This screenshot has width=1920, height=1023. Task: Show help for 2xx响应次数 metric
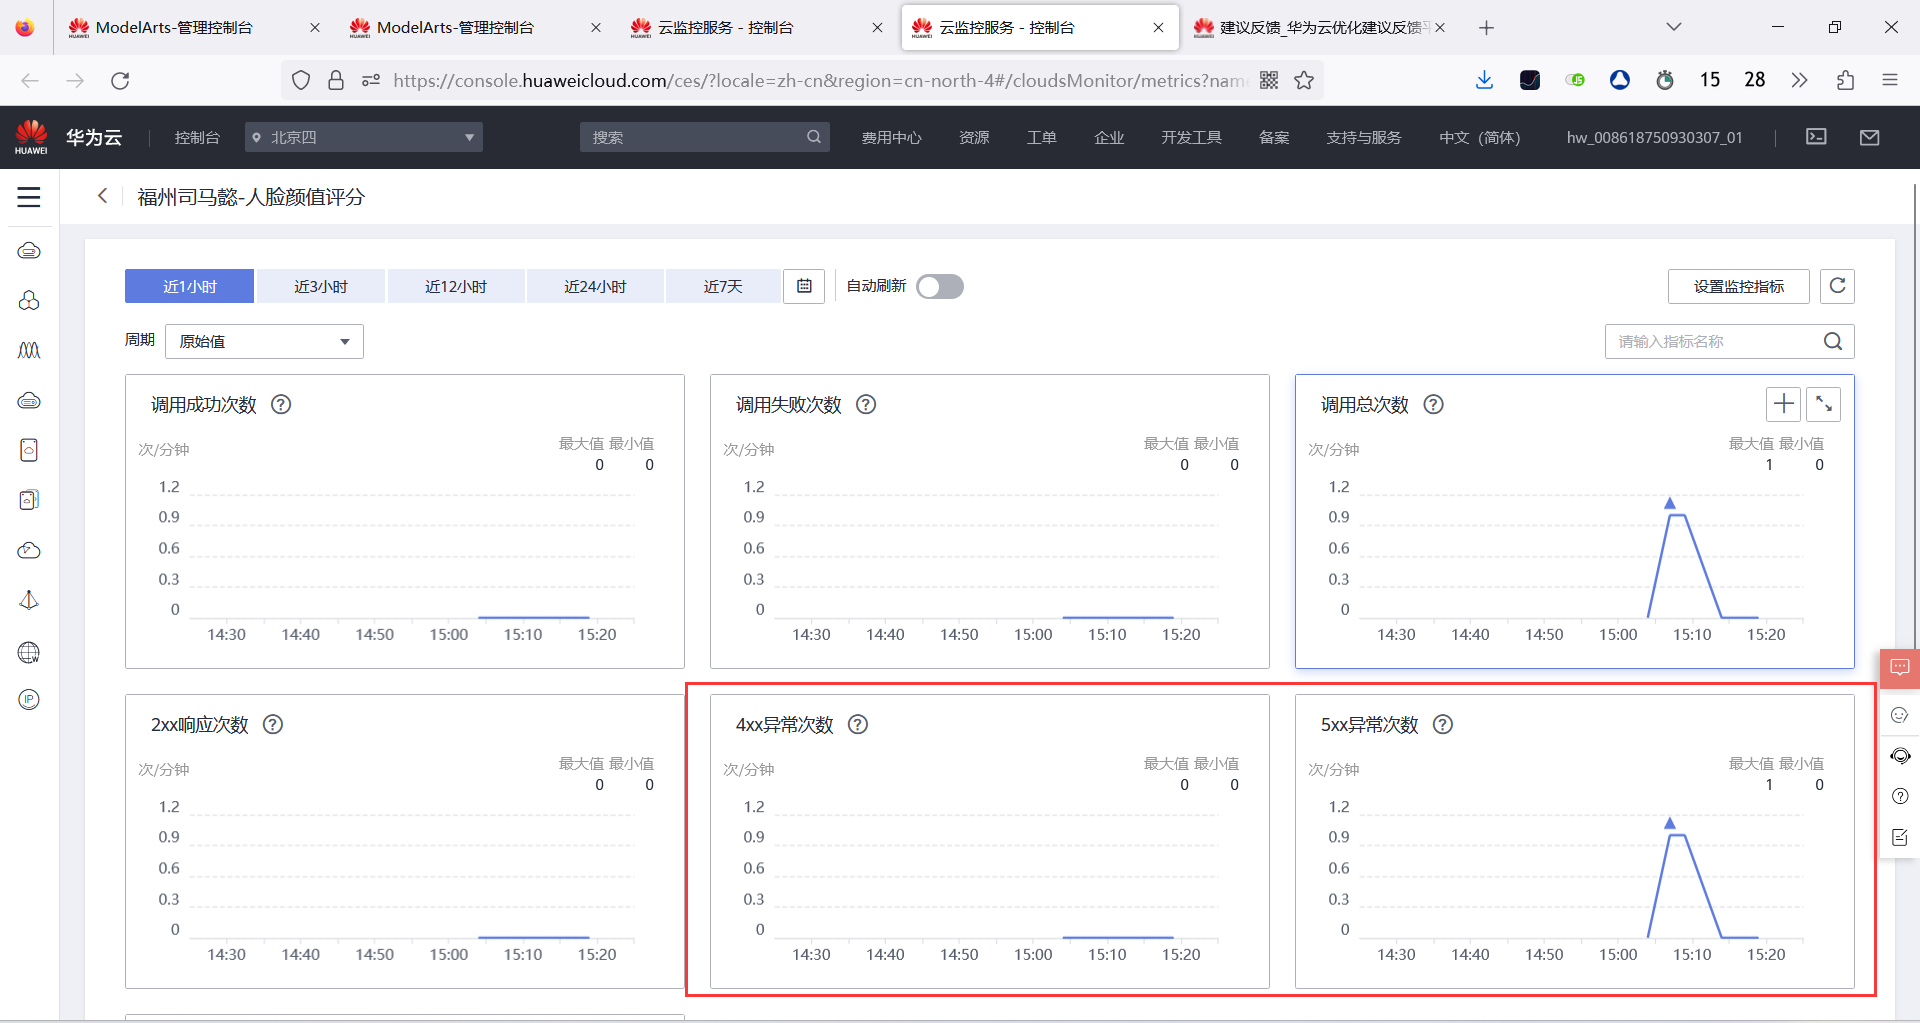pos(273,725)
